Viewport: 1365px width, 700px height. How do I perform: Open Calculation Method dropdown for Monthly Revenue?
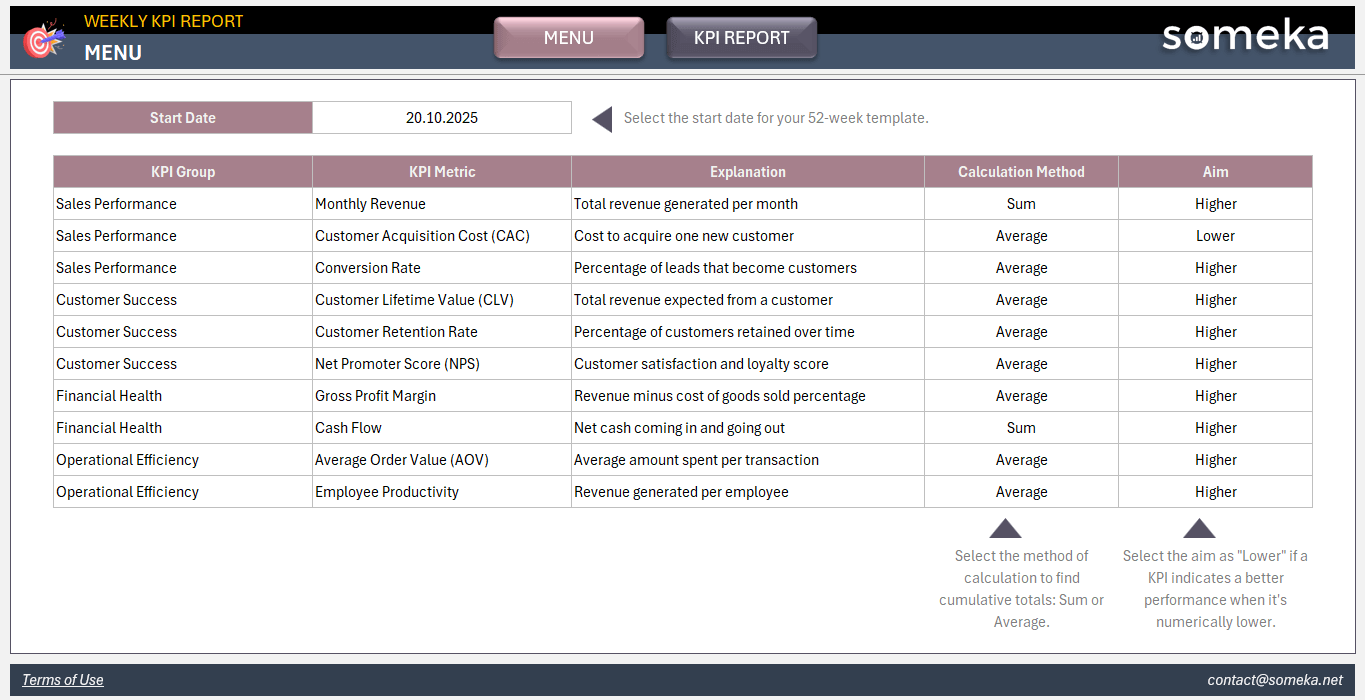point(1021,204)
